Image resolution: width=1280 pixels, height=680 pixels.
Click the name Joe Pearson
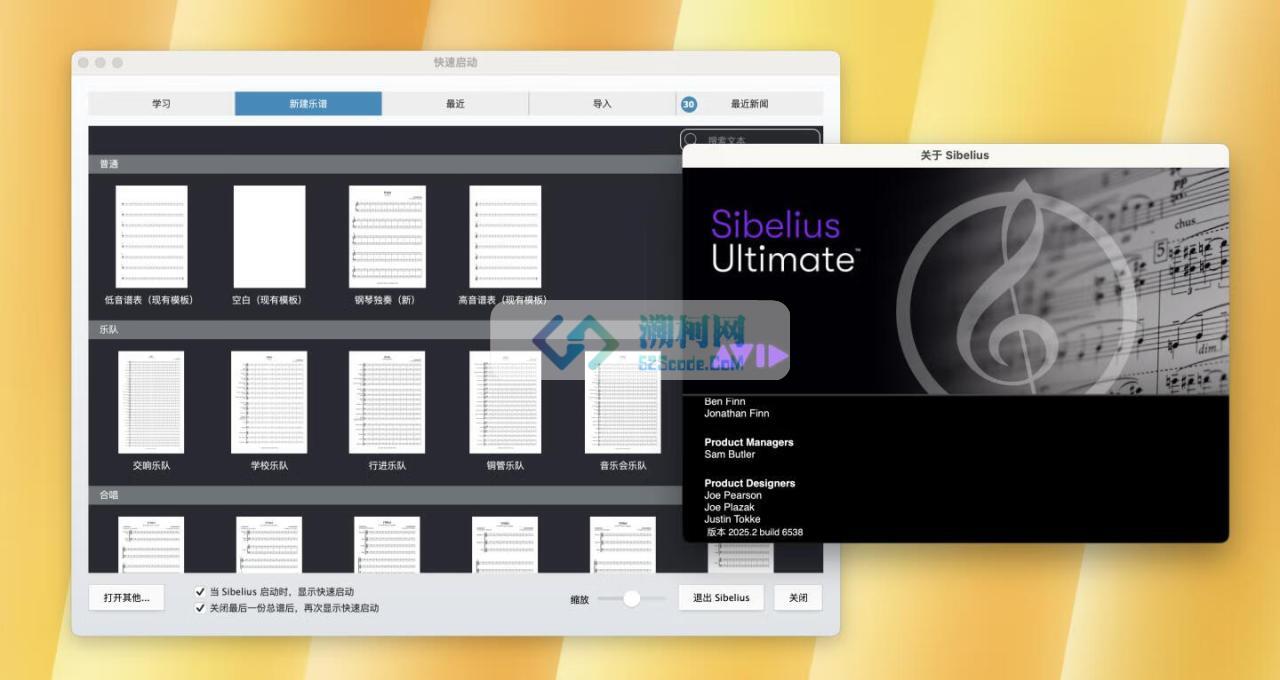[733, 495]
